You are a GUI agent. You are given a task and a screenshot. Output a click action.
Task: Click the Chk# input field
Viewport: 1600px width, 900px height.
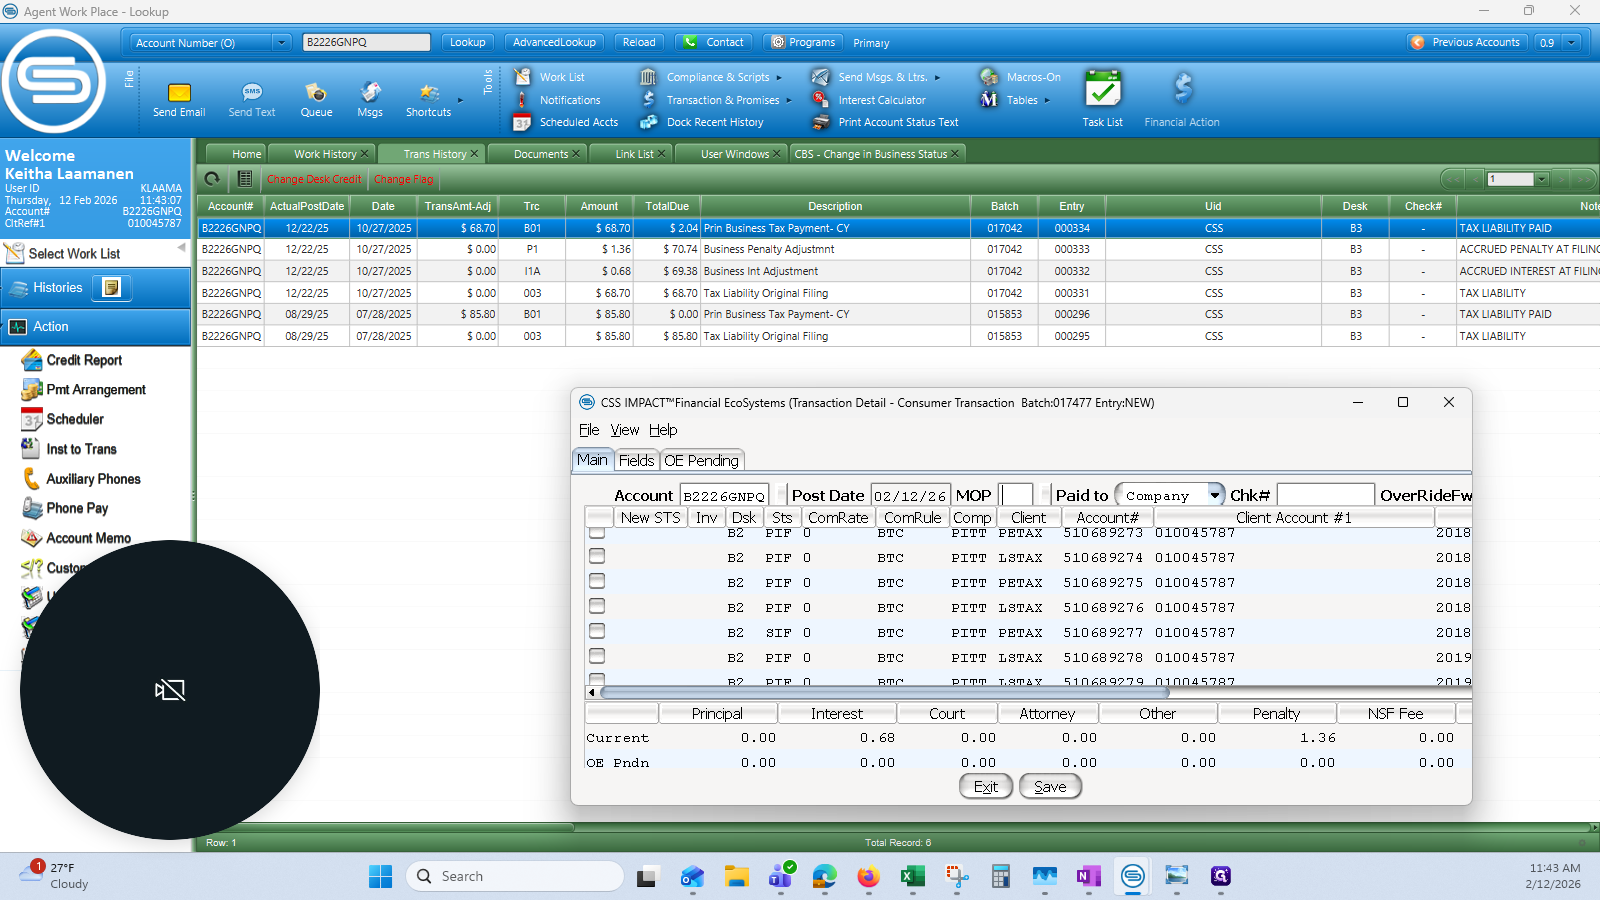(1325, 495)
